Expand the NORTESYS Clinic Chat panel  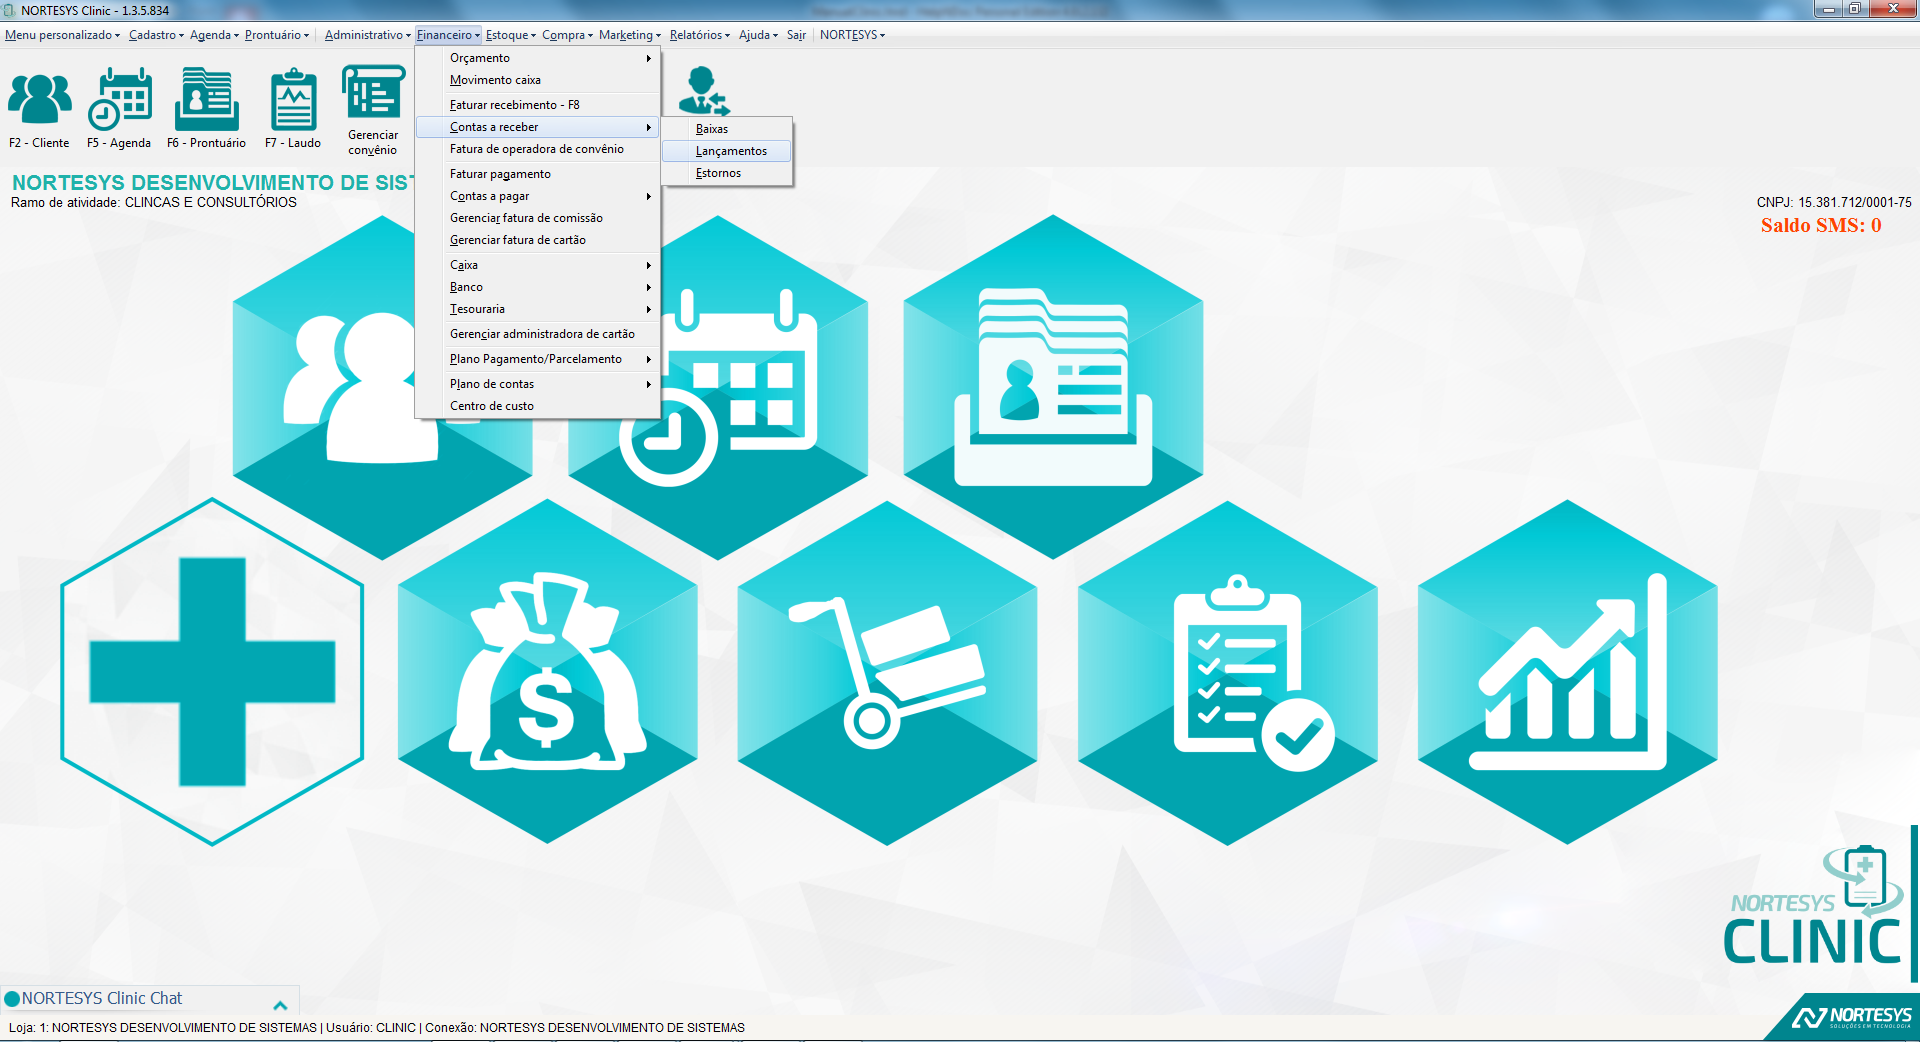[x=280, y=1005]
